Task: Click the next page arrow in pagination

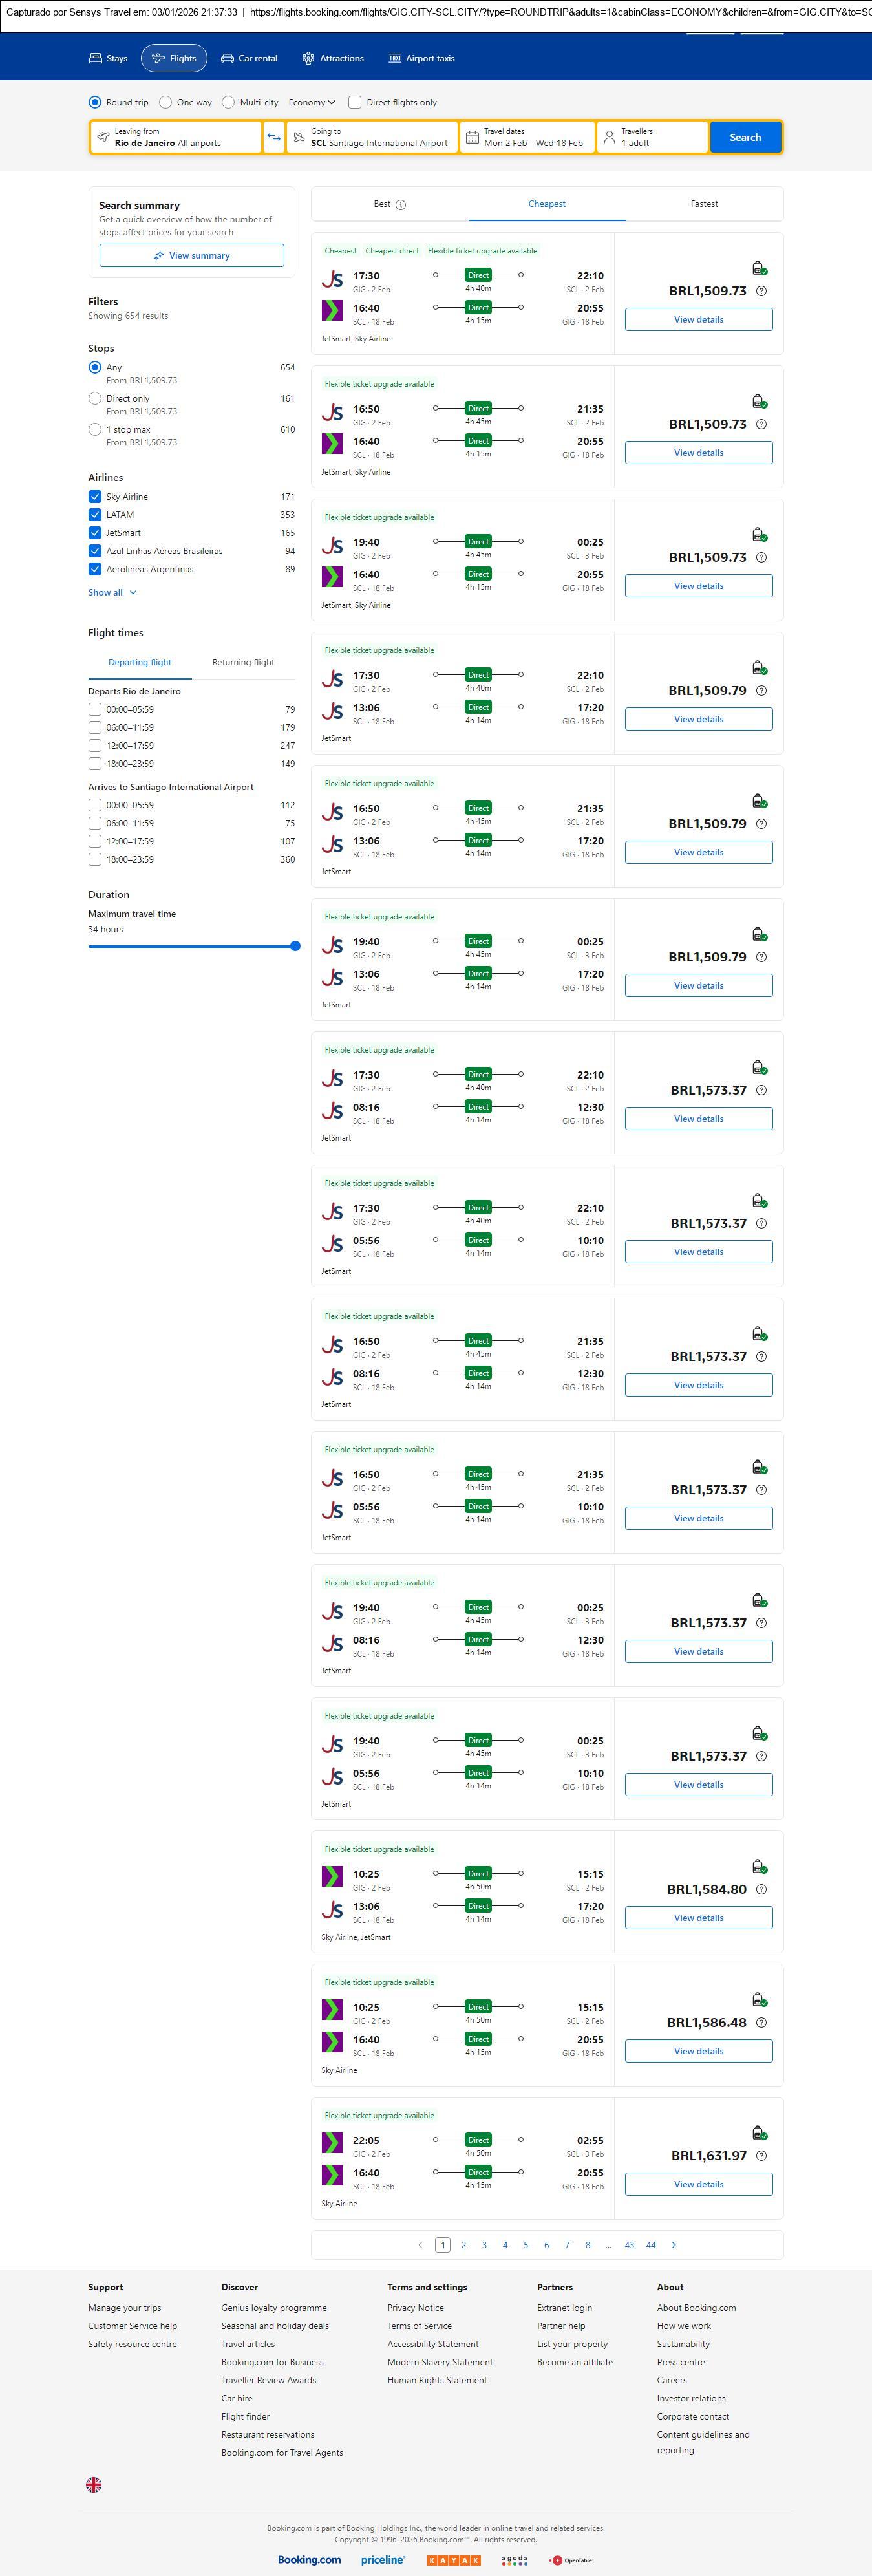Action: click(x=674, y=2245)
